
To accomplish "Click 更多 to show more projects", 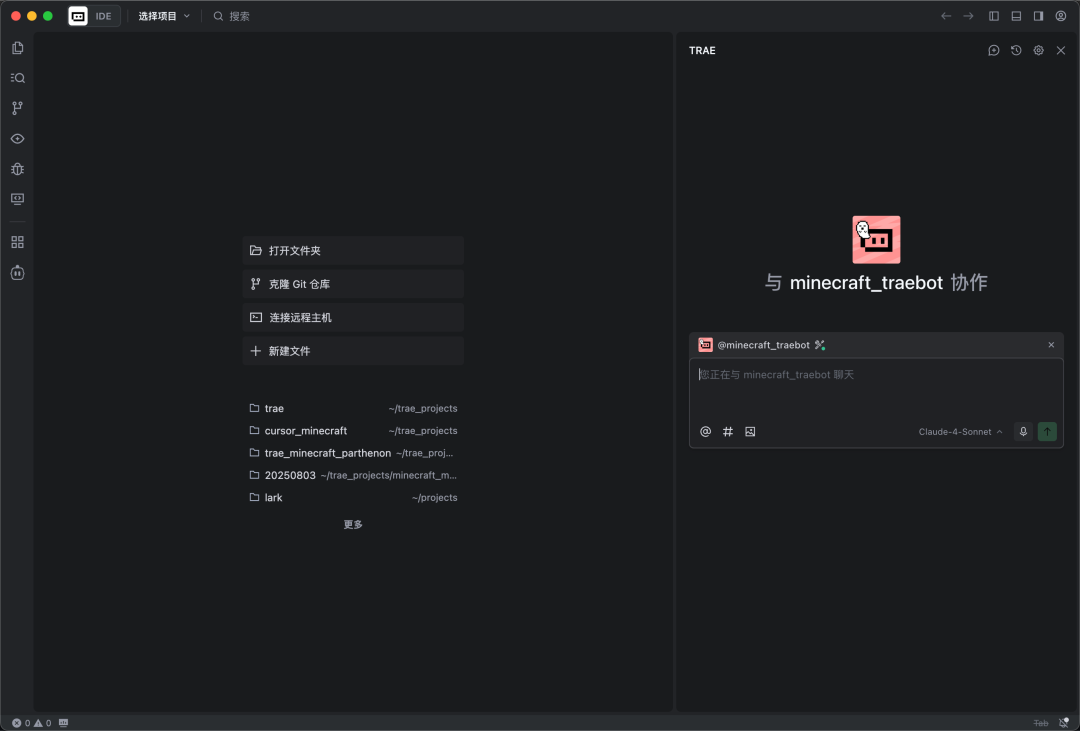I will [x=353, y=524].
